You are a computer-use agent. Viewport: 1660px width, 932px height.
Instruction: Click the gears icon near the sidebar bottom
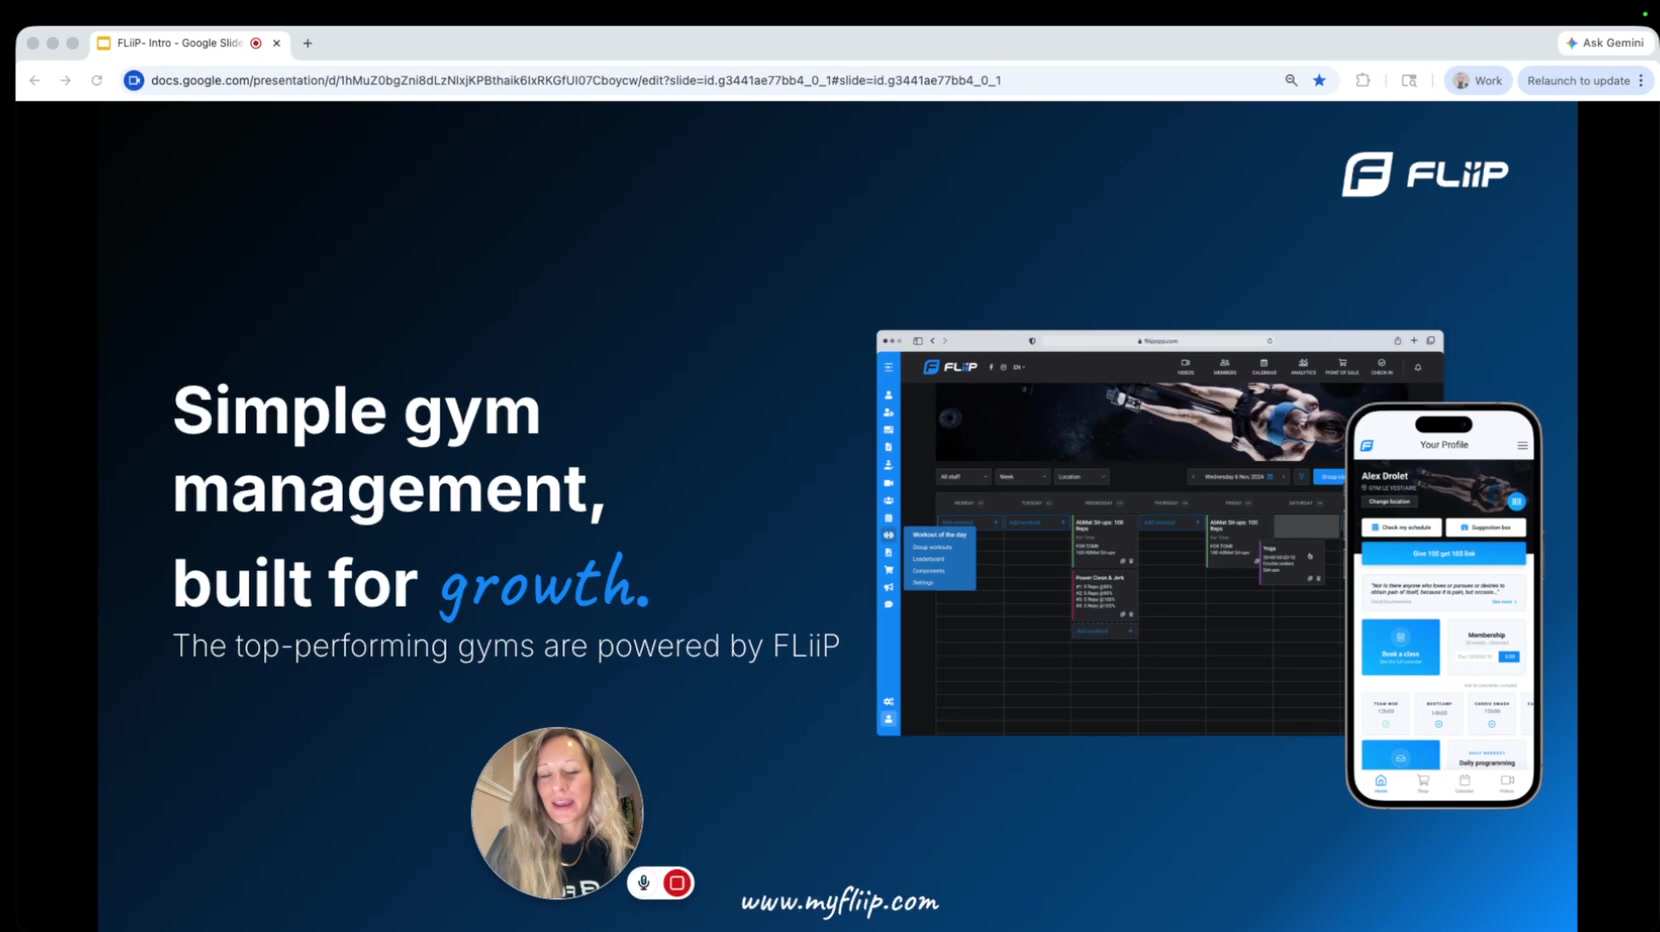[888, 702]
